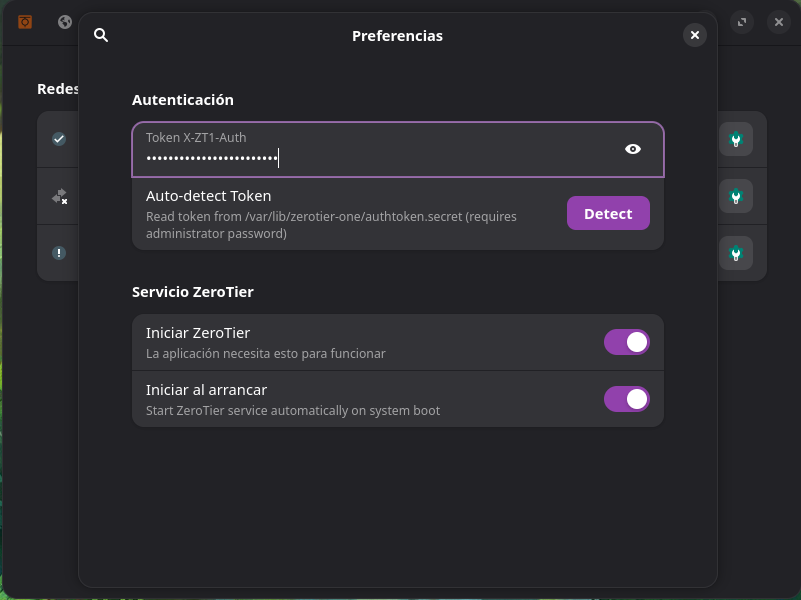Click the authtoken.secret path description text
The width and height of the screenshot is (801, 600).
pos(331,225)
